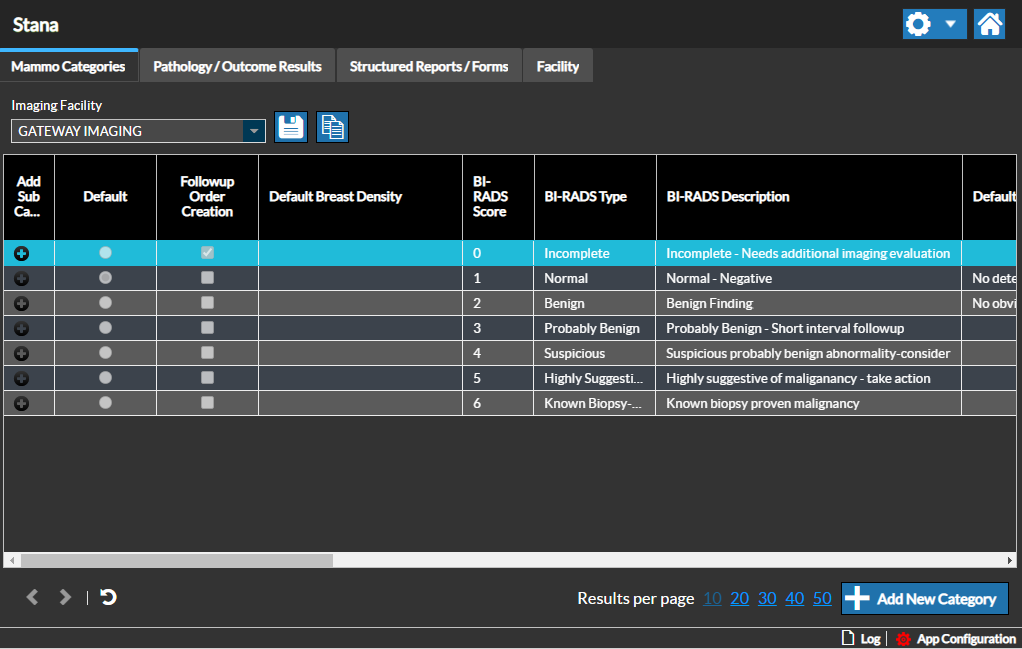Viewport: 1022px width, 649px height.
Task: Set results per page to 50
Action: [821, 598]
